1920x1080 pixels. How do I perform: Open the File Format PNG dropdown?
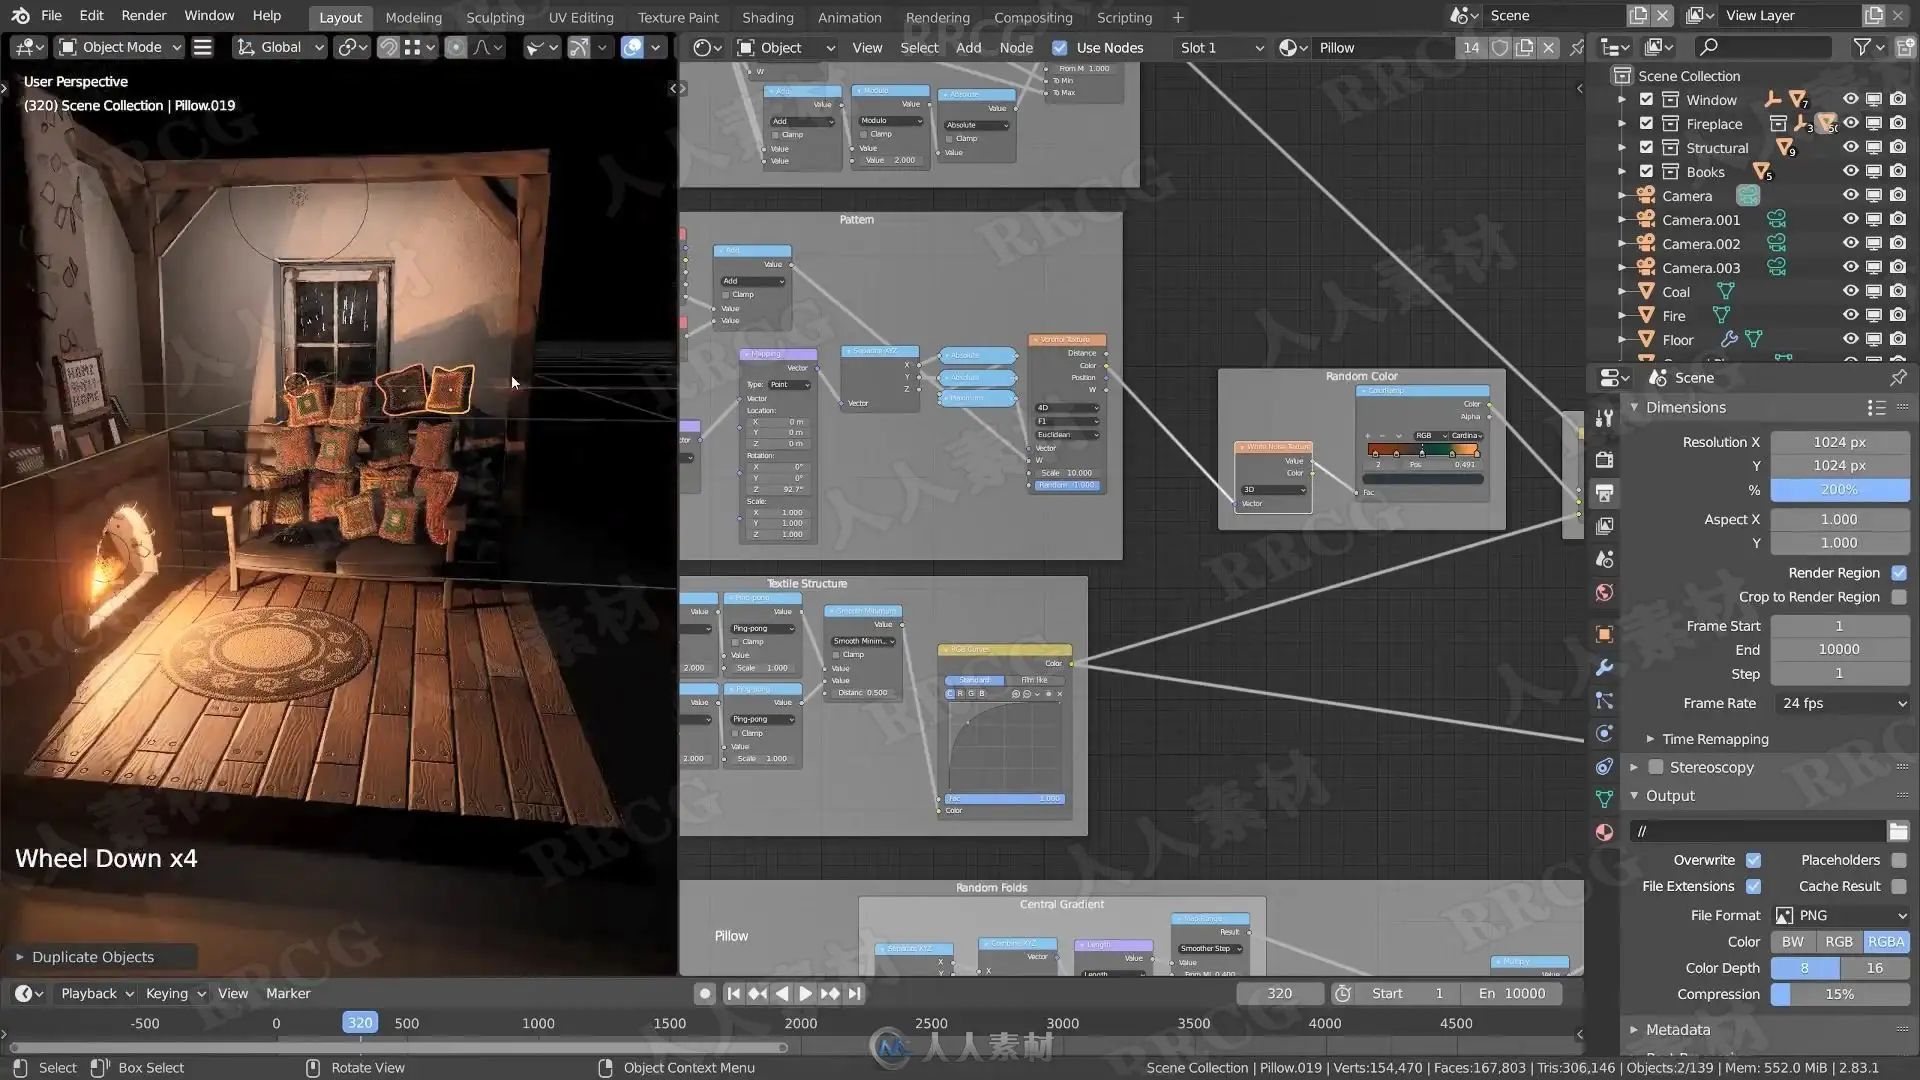click(1840, 915)
